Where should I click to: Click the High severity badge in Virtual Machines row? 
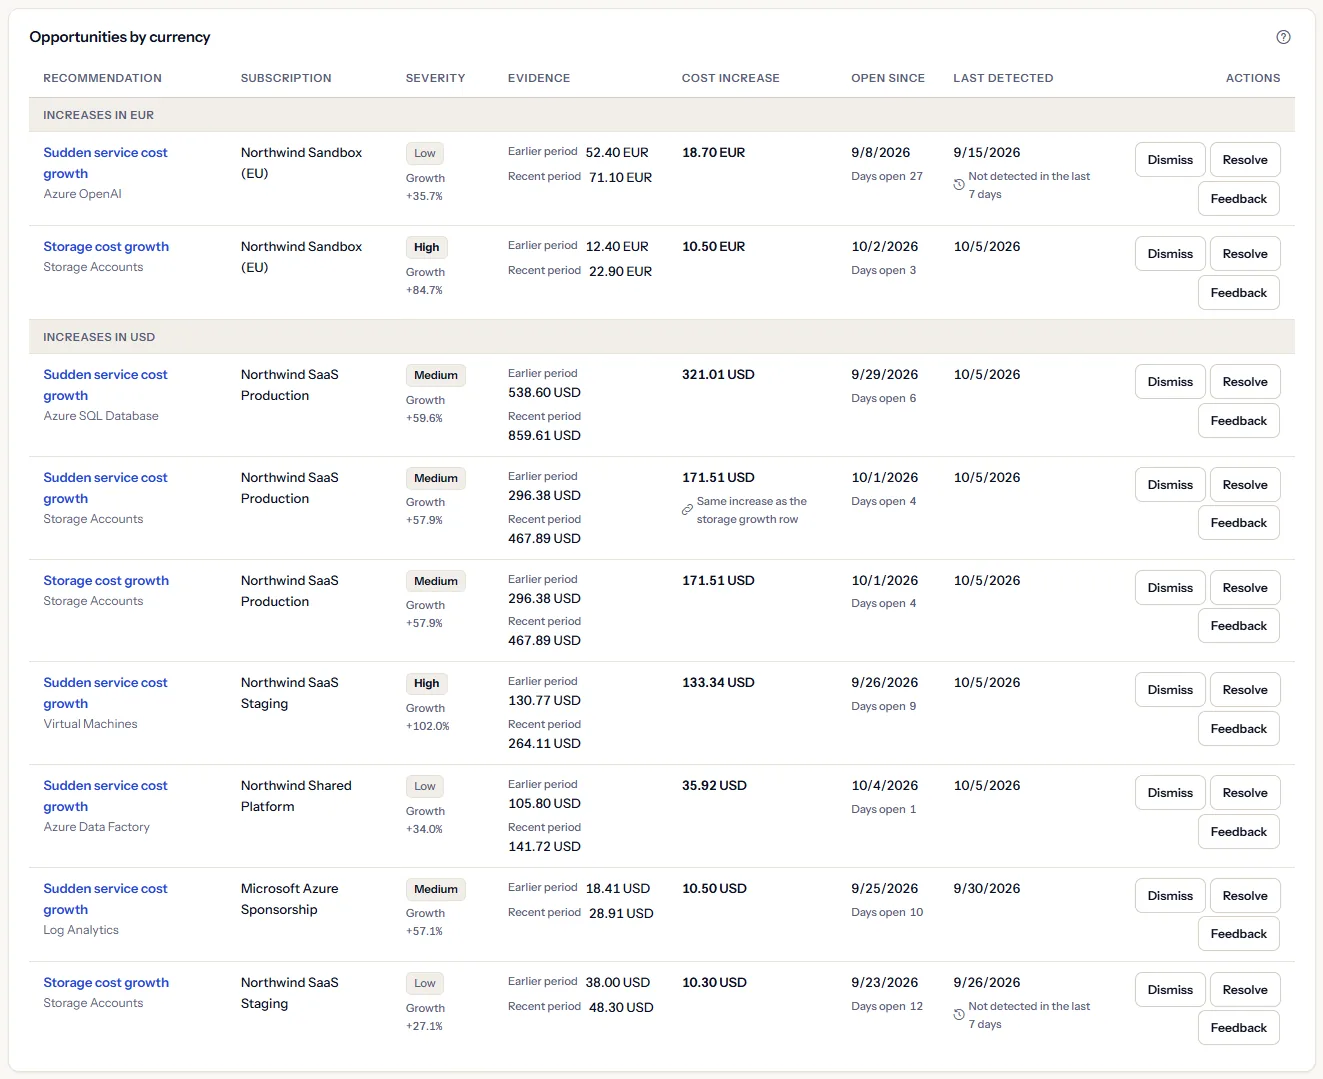(426, 684)
